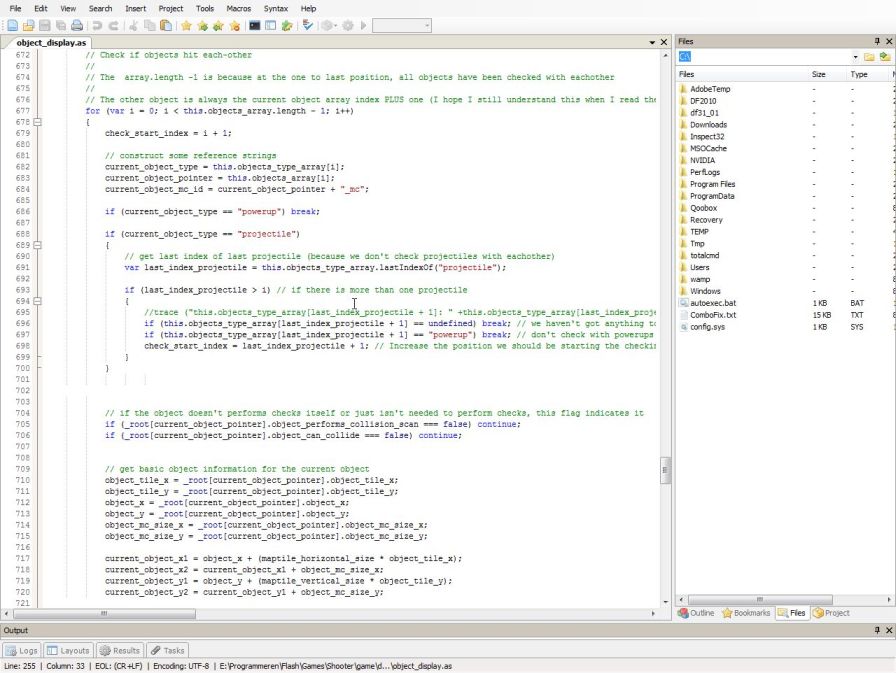Pin the Files panel with the pushpin
The height and width of the screenshot is (673, 896).
[x=877, y=41]
